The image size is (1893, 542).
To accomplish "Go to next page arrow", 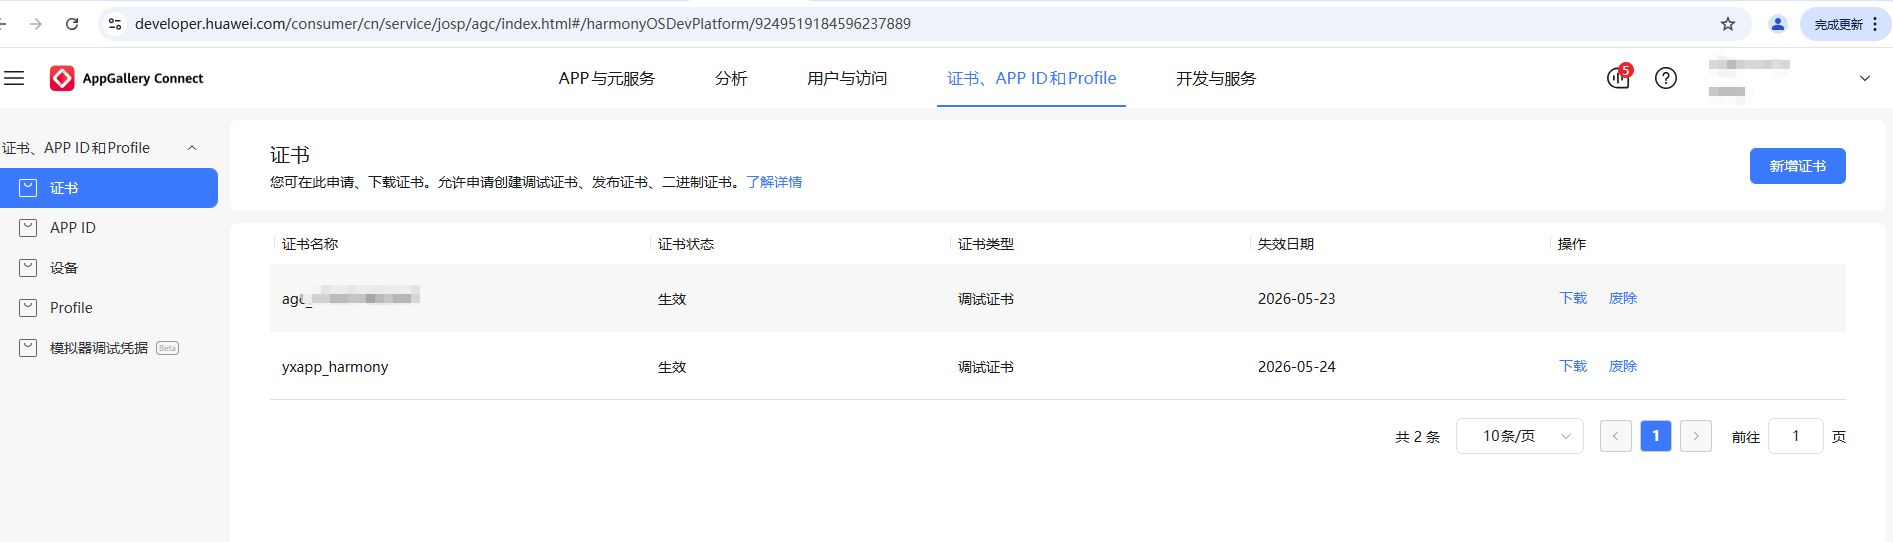I will coord(1696,436).
